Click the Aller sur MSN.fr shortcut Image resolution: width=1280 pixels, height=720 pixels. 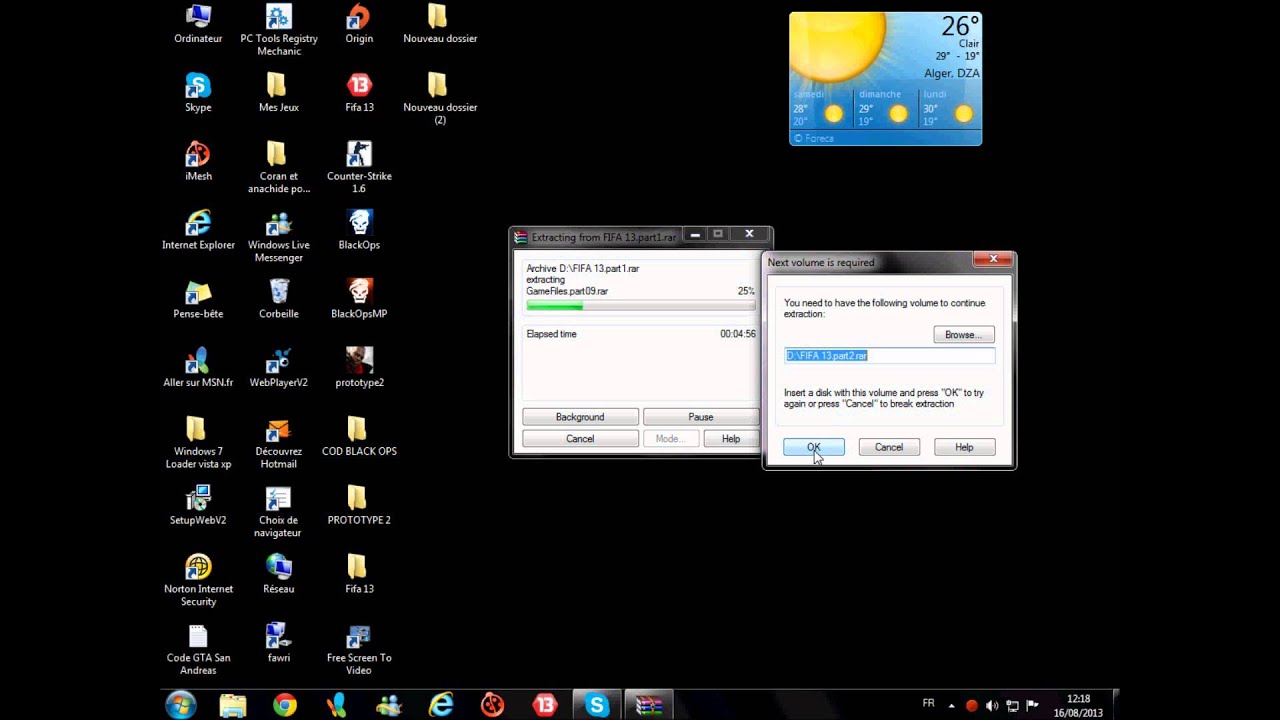(x=198, y=369)
